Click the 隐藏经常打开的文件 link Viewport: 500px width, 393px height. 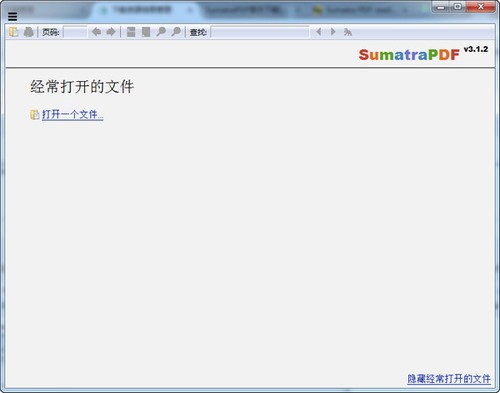[x=449, y=379]
